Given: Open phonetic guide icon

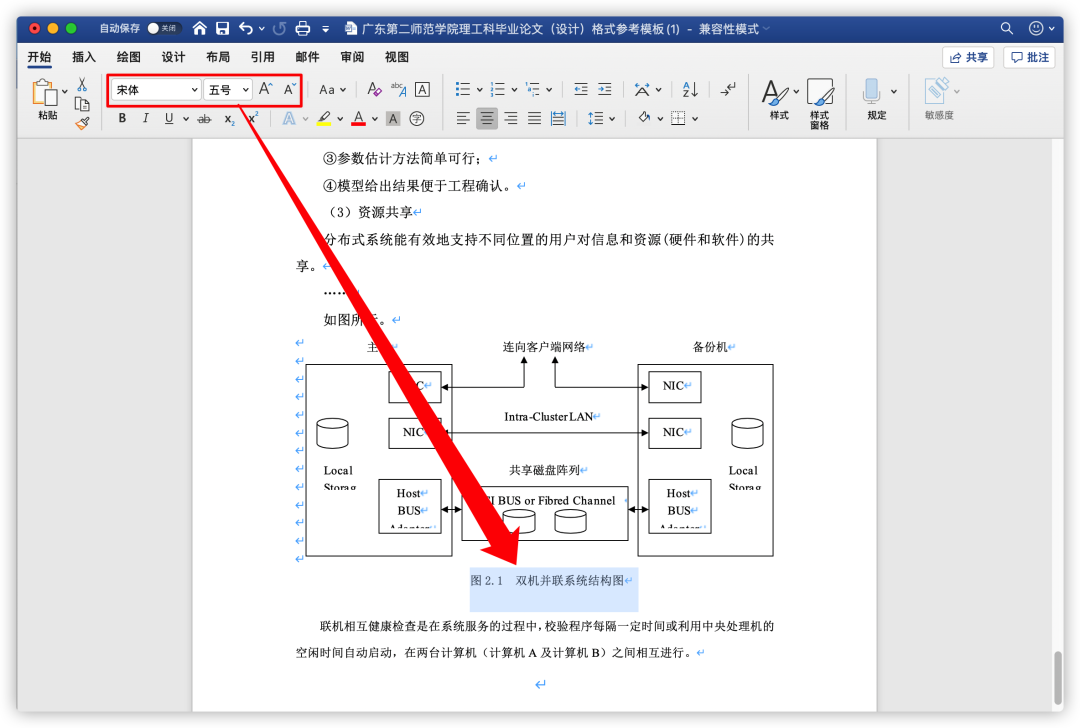Looking at the screenshot, I should pyautogui.click(x=398, y=89).
